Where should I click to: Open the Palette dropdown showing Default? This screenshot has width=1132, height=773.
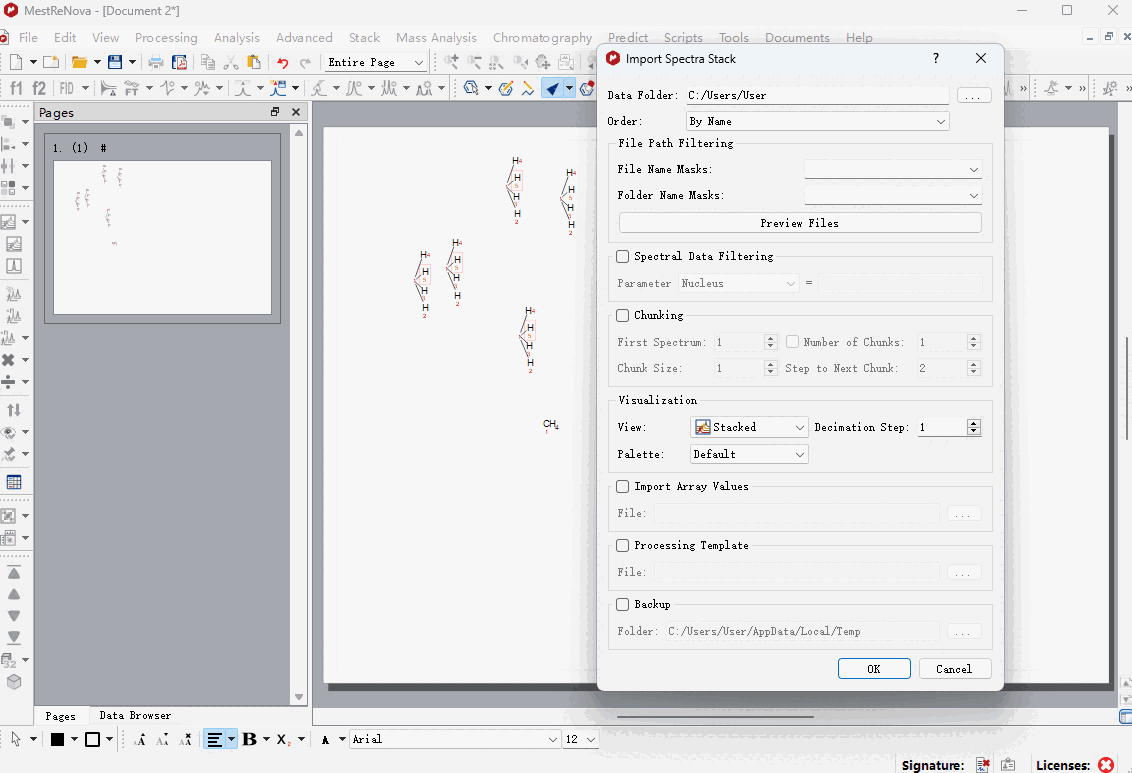749,454
